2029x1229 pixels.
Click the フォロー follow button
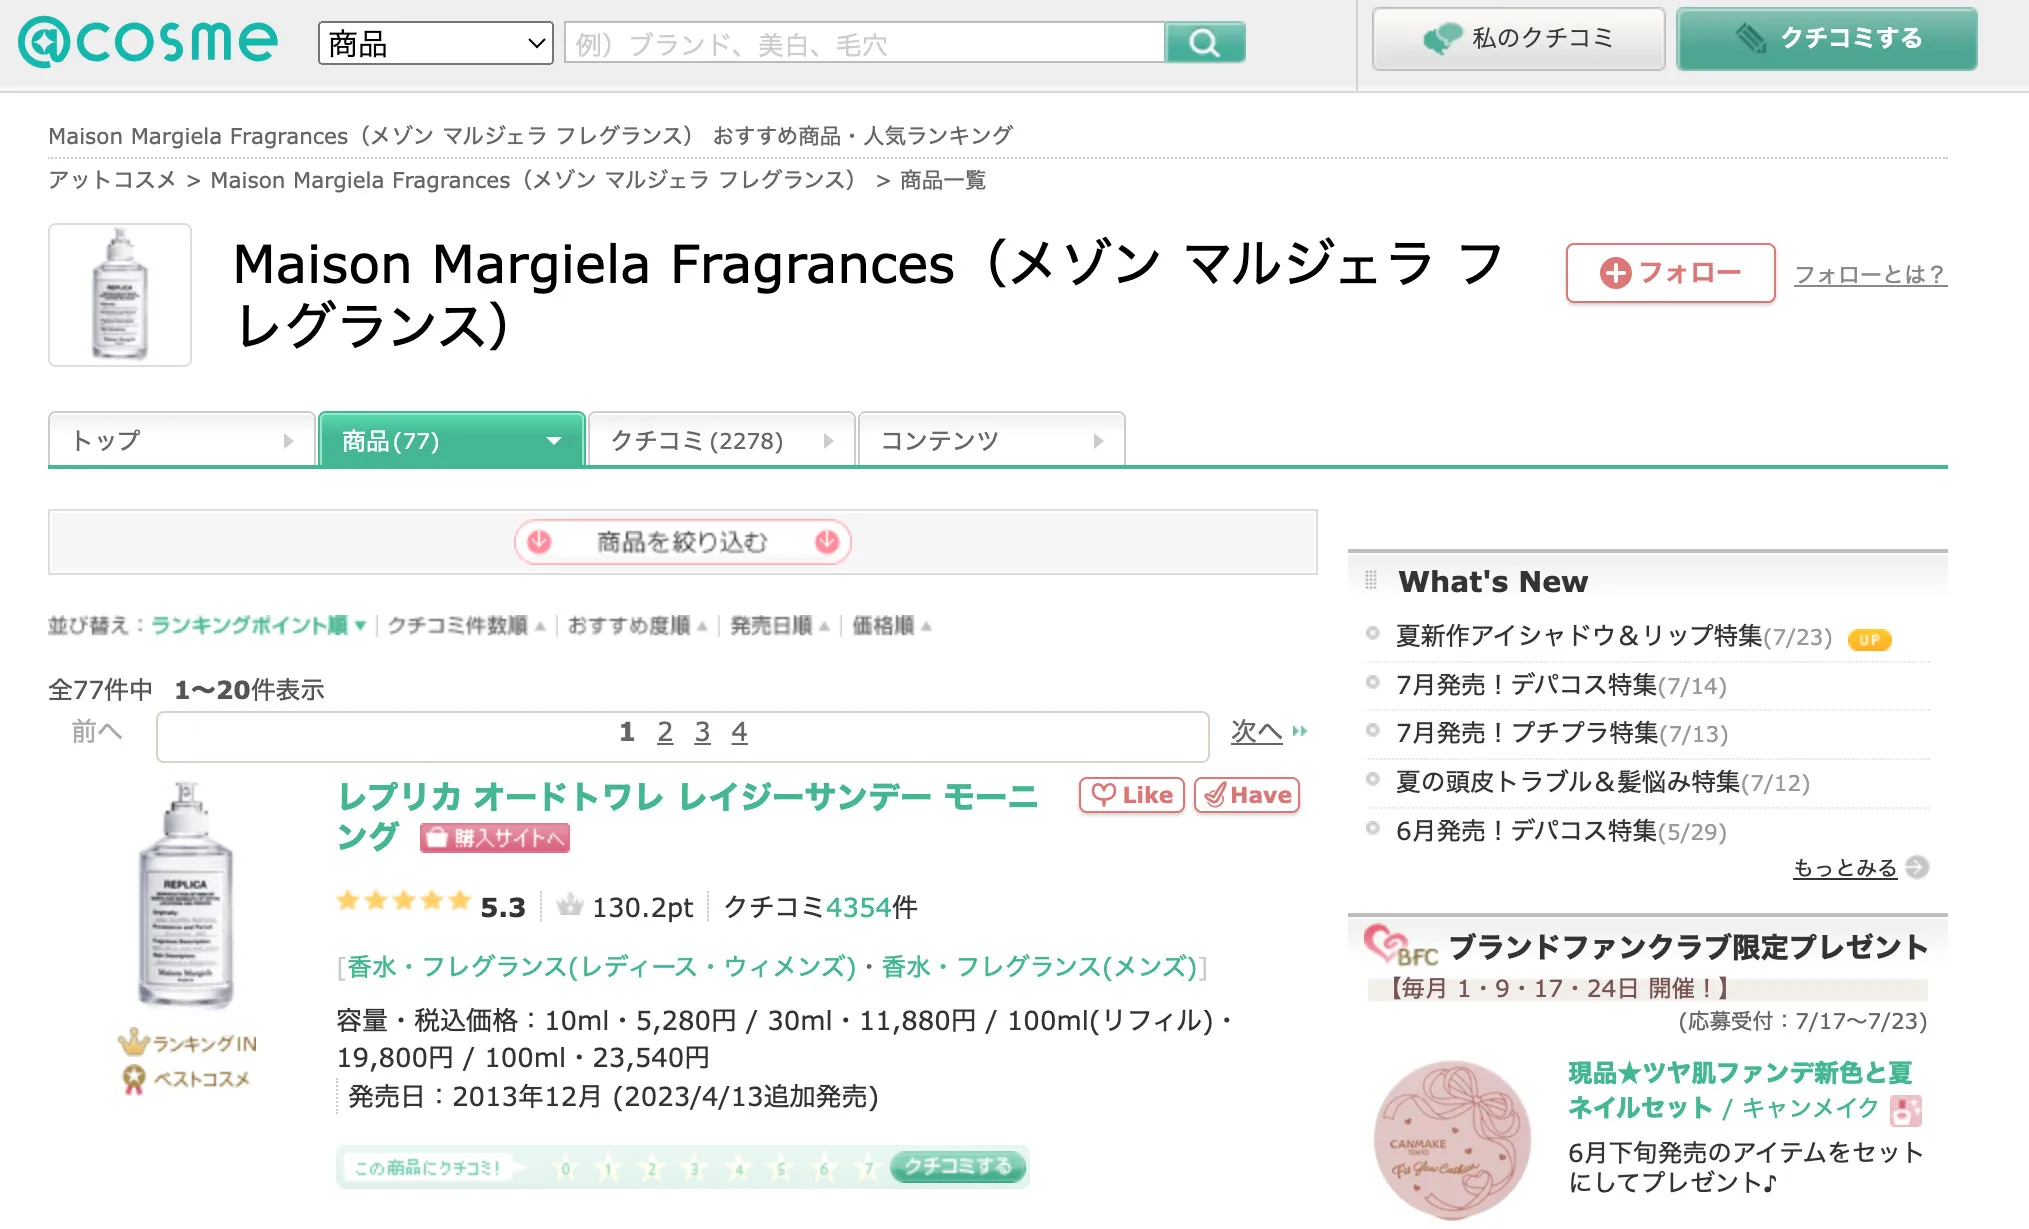click(x=1670, y=273)
